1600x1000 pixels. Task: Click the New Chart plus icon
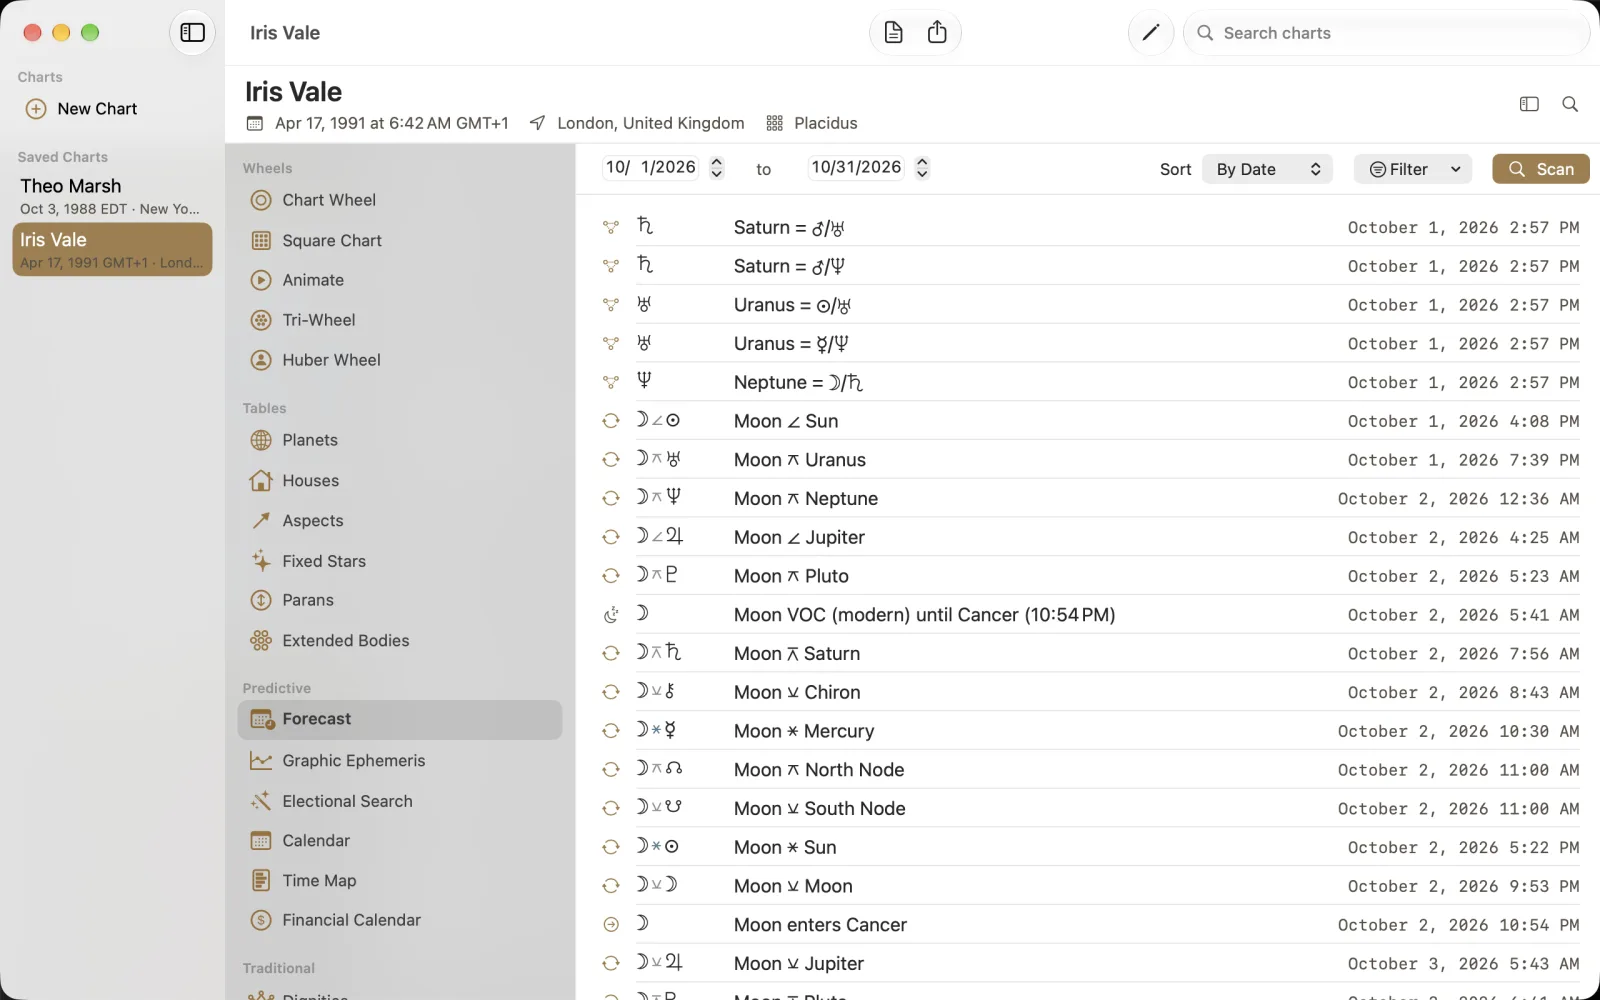[36, 109]
